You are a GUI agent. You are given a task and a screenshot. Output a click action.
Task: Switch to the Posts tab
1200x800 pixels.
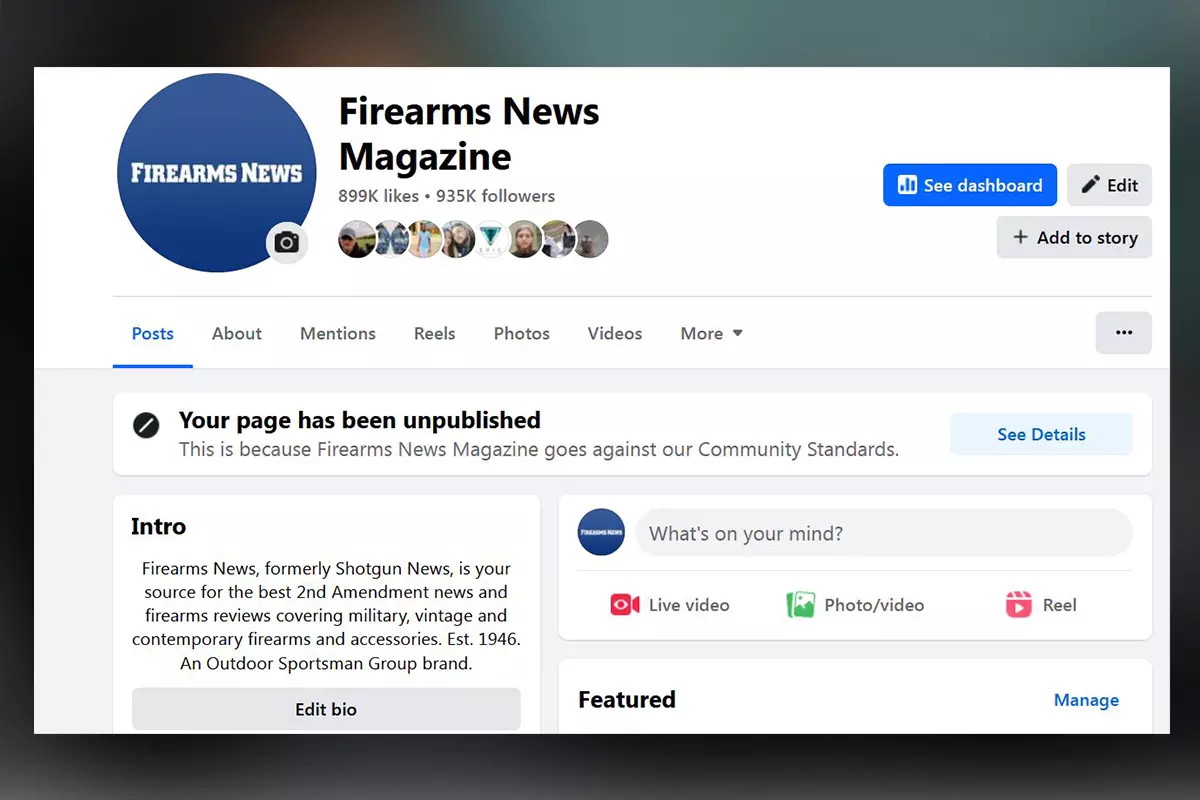153,334
